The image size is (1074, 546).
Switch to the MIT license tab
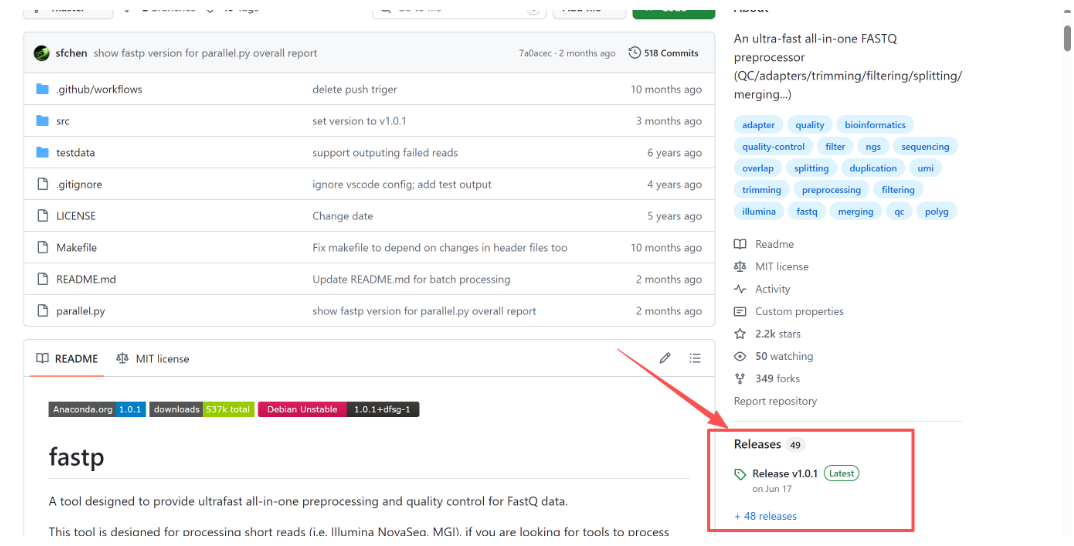point(153,358)
